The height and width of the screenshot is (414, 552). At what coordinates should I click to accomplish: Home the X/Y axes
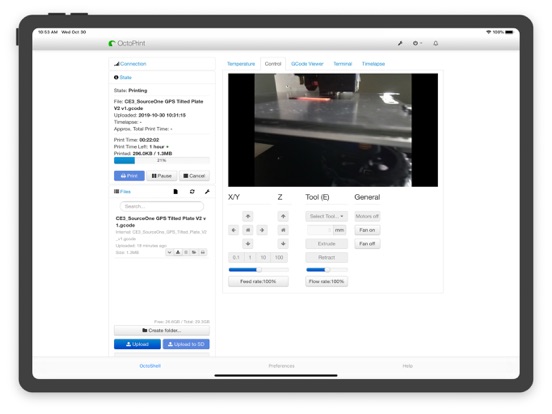pyautogui.click(x=248, y=230)
